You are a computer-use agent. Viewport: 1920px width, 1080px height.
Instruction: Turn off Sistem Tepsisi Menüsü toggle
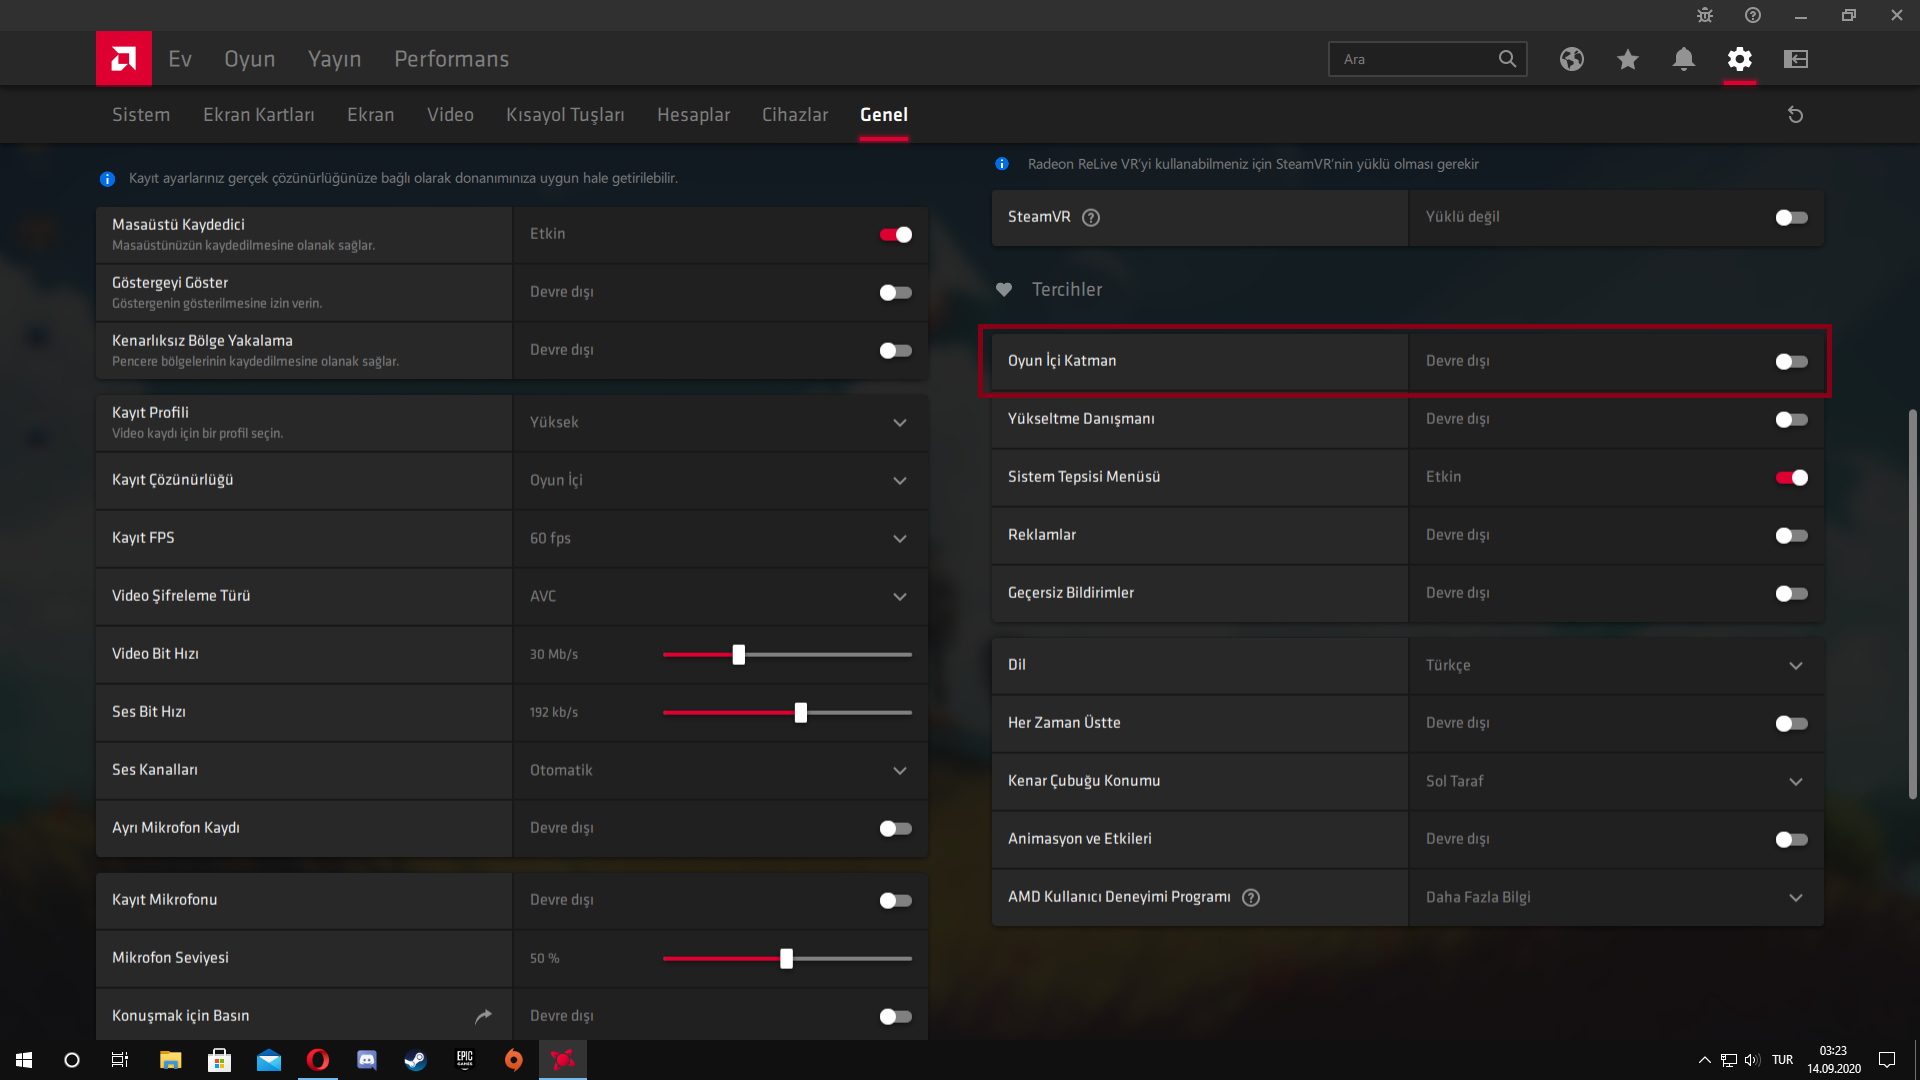pos(1791,477)
